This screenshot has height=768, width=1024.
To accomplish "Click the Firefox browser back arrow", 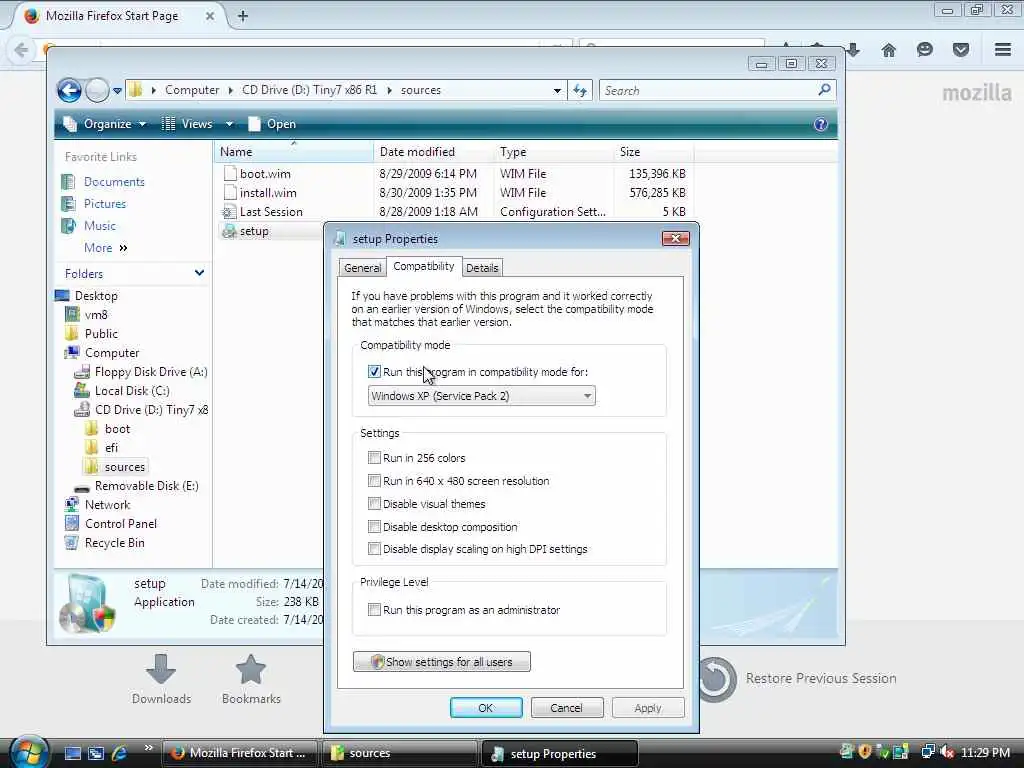I will (x=21, y=50).
